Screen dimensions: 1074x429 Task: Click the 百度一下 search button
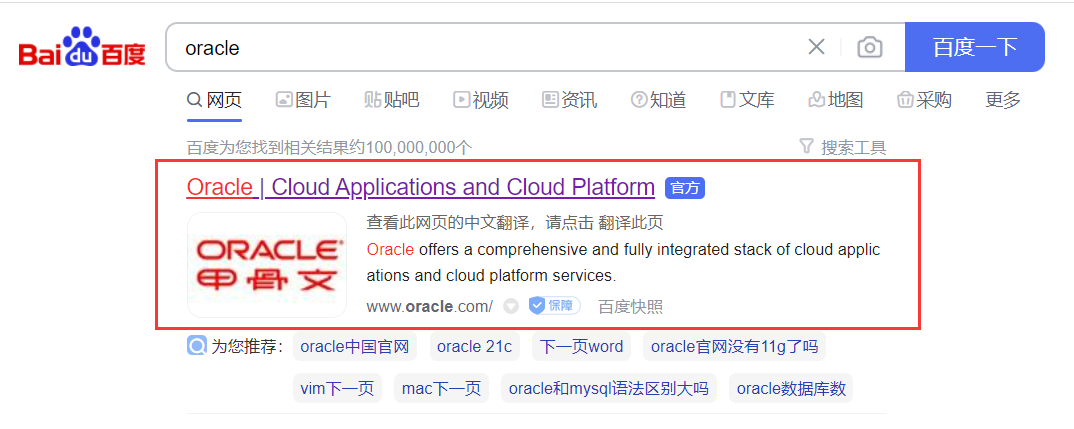click(x=975, y=47)
